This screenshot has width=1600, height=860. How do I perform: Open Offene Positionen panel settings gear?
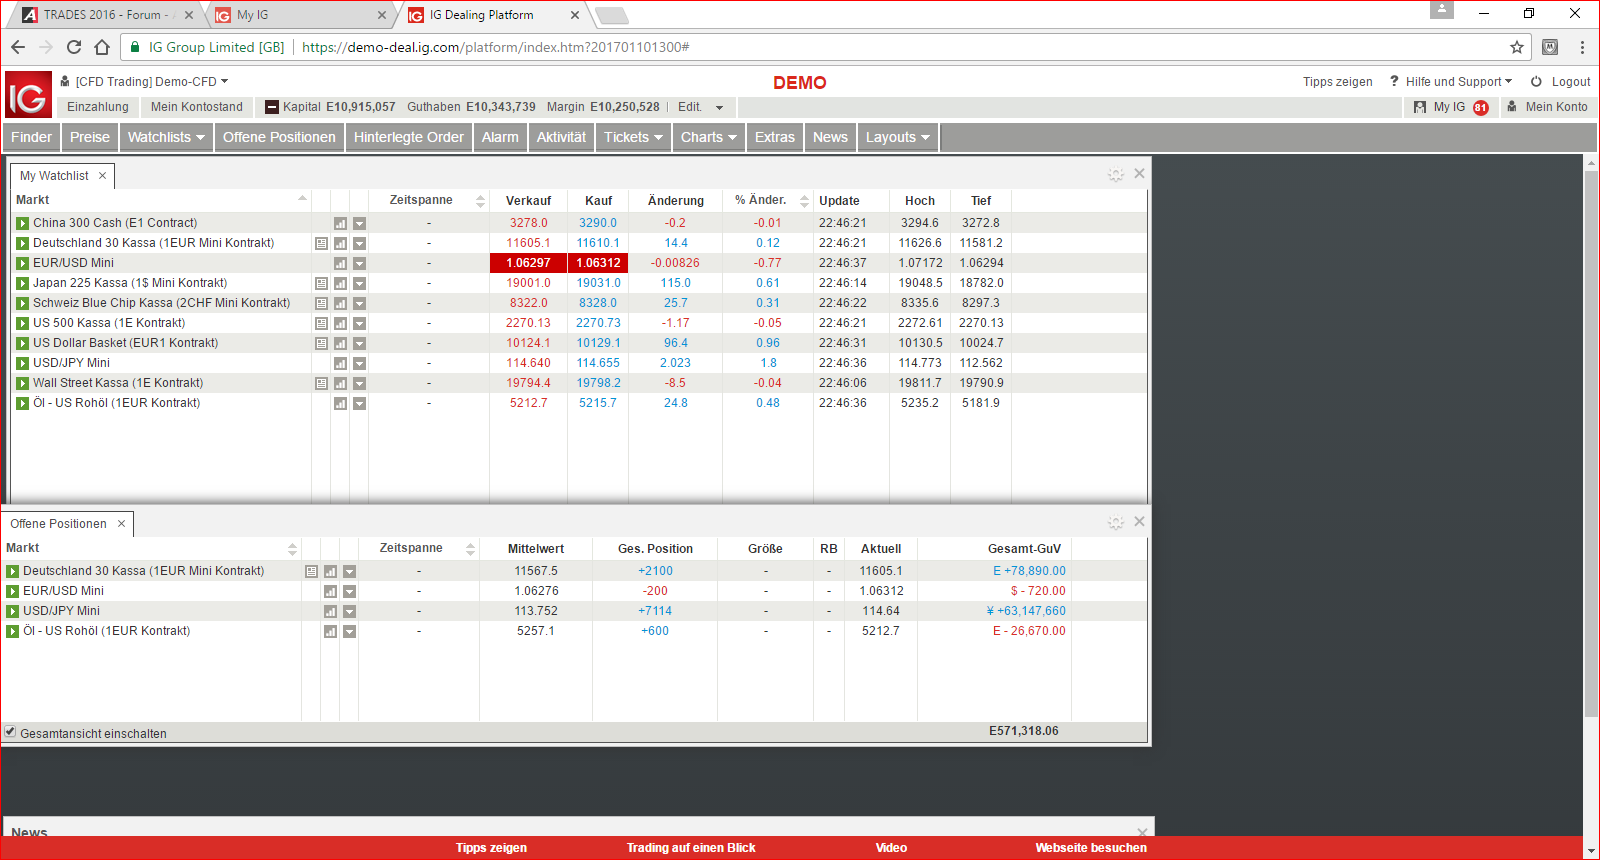(1116, 522)
